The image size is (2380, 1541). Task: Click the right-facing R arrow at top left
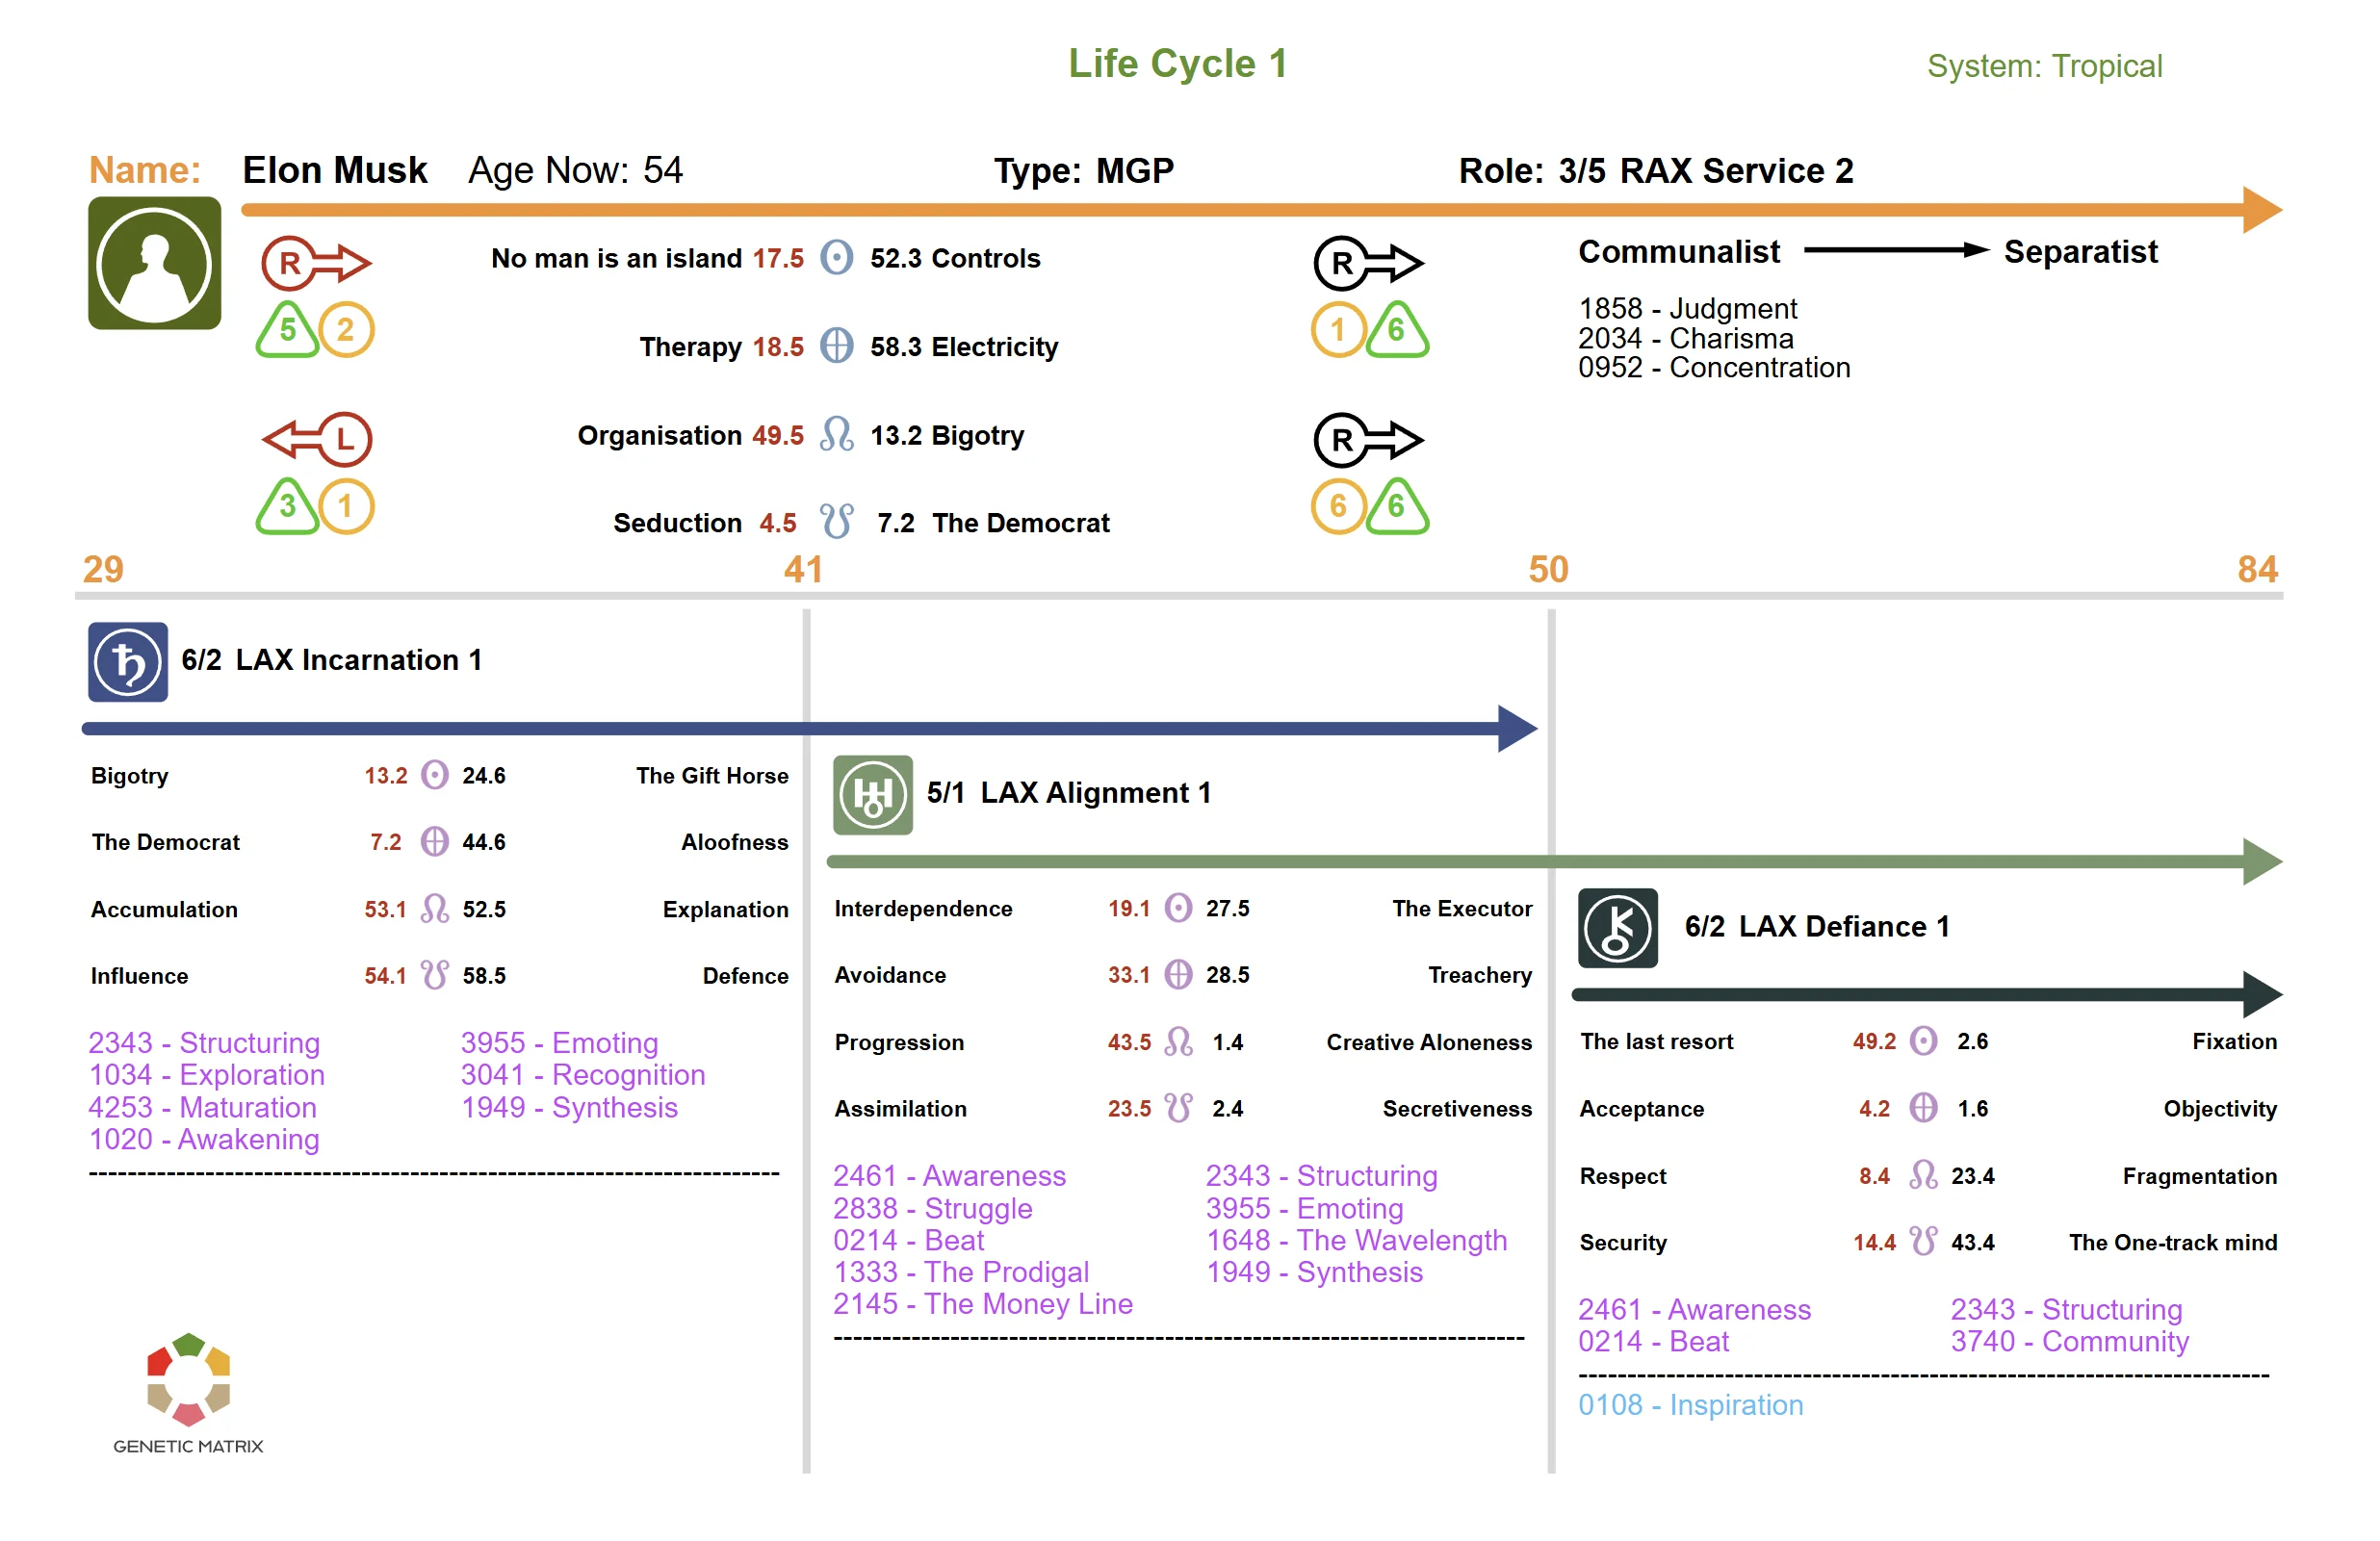pyautogui.click(x=315, y=262)
